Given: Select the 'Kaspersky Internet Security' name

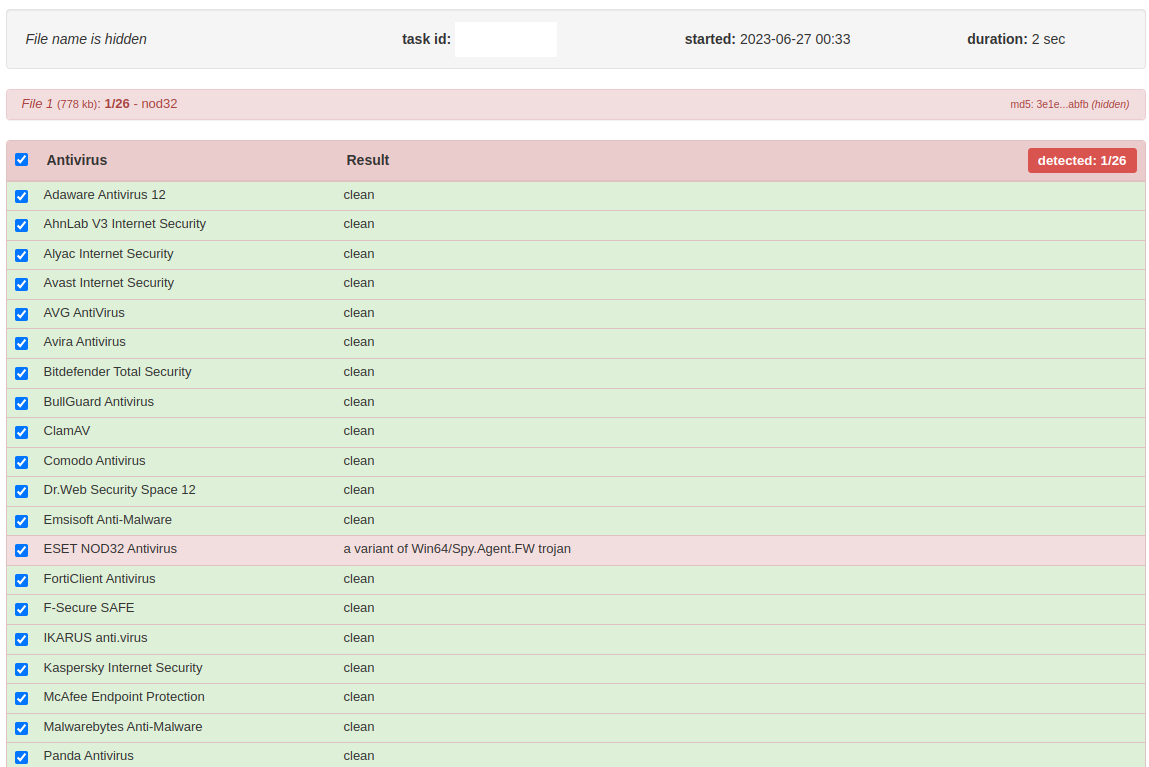Looking at the screenshot, I should point(122,668).
